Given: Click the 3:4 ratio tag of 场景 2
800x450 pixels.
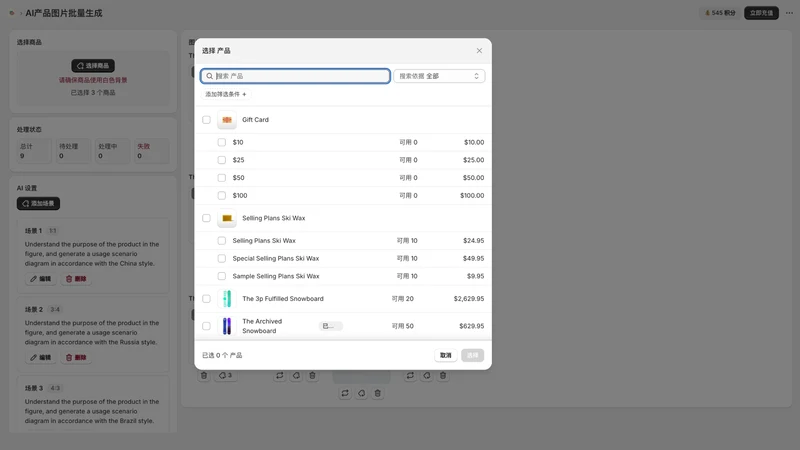Looking at the screenshot, I should (55, 310).
